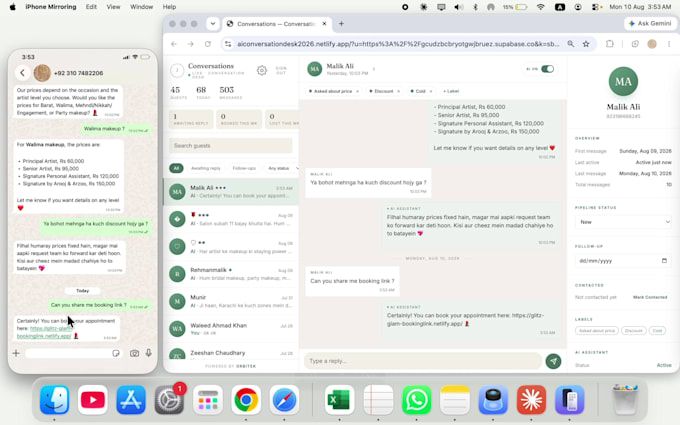This screenshot has width=680, height=425.
Task: Open WhatsApp from the Dock
Action: point(416,399)
